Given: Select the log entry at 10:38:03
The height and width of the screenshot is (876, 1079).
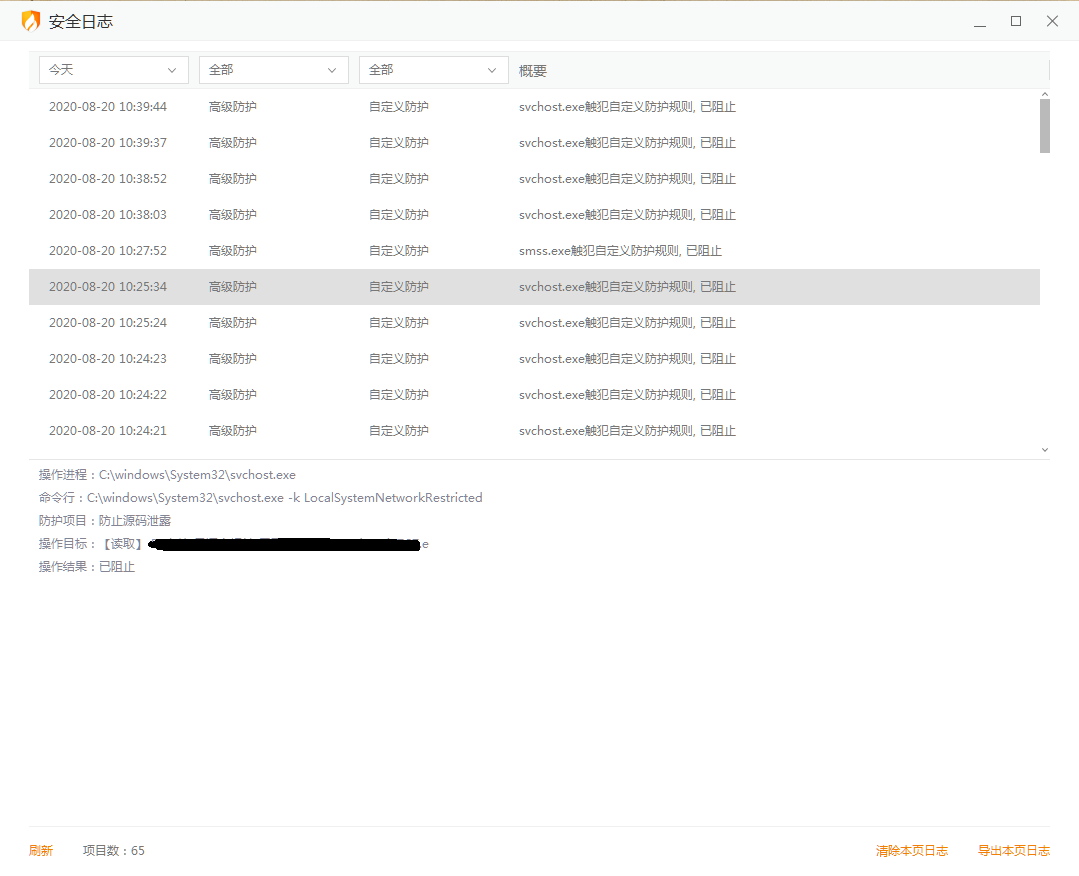Looking at the screenshot, I should (x=534, y=215).
